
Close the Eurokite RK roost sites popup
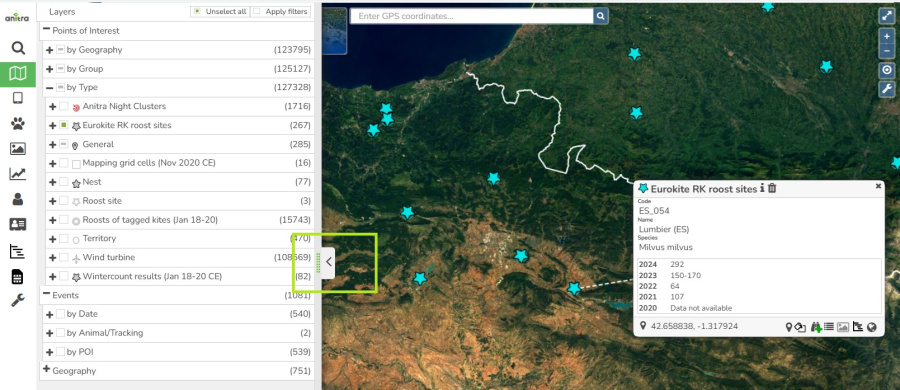pos(878,186)
